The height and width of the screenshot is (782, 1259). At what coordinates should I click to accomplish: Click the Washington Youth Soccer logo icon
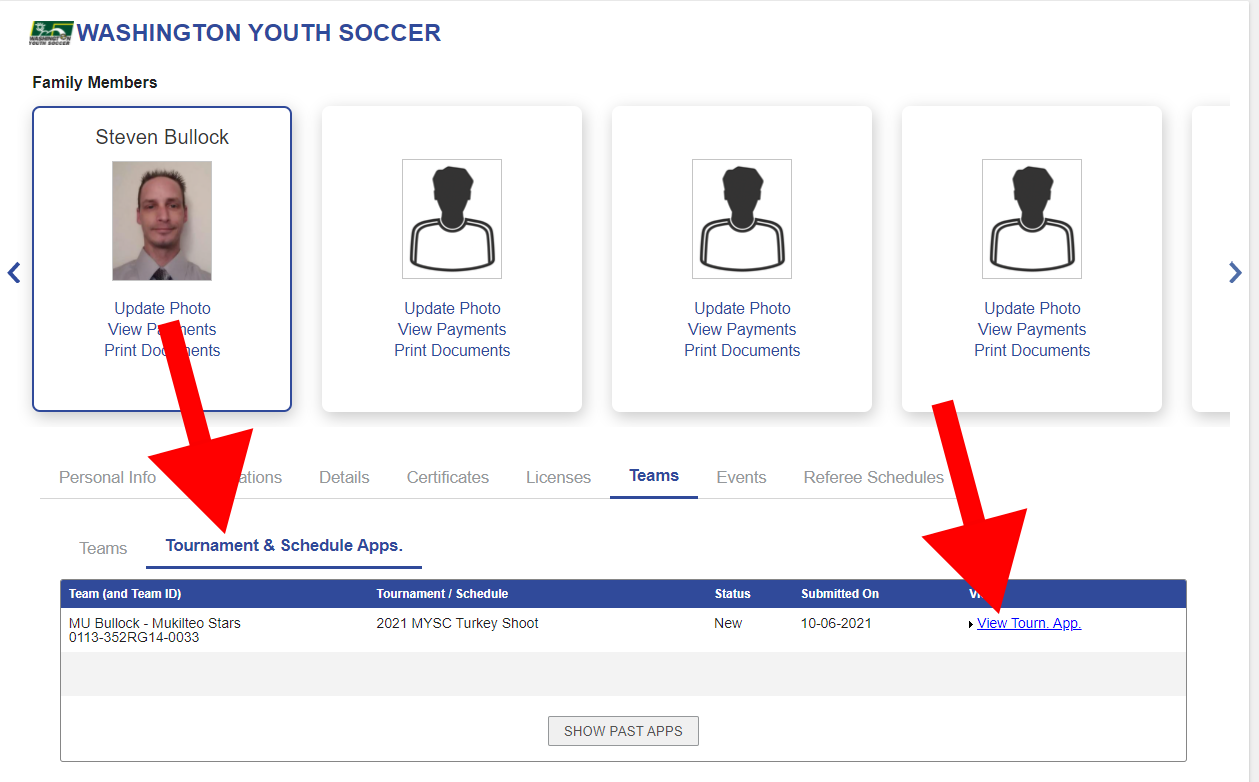[52, 33]
